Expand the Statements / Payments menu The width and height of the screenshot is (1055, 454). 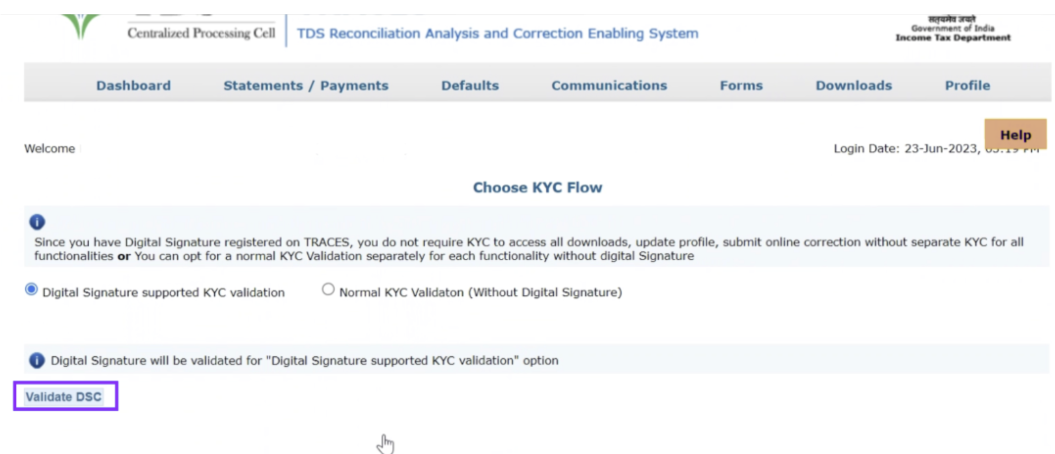[x=306, y=86]
